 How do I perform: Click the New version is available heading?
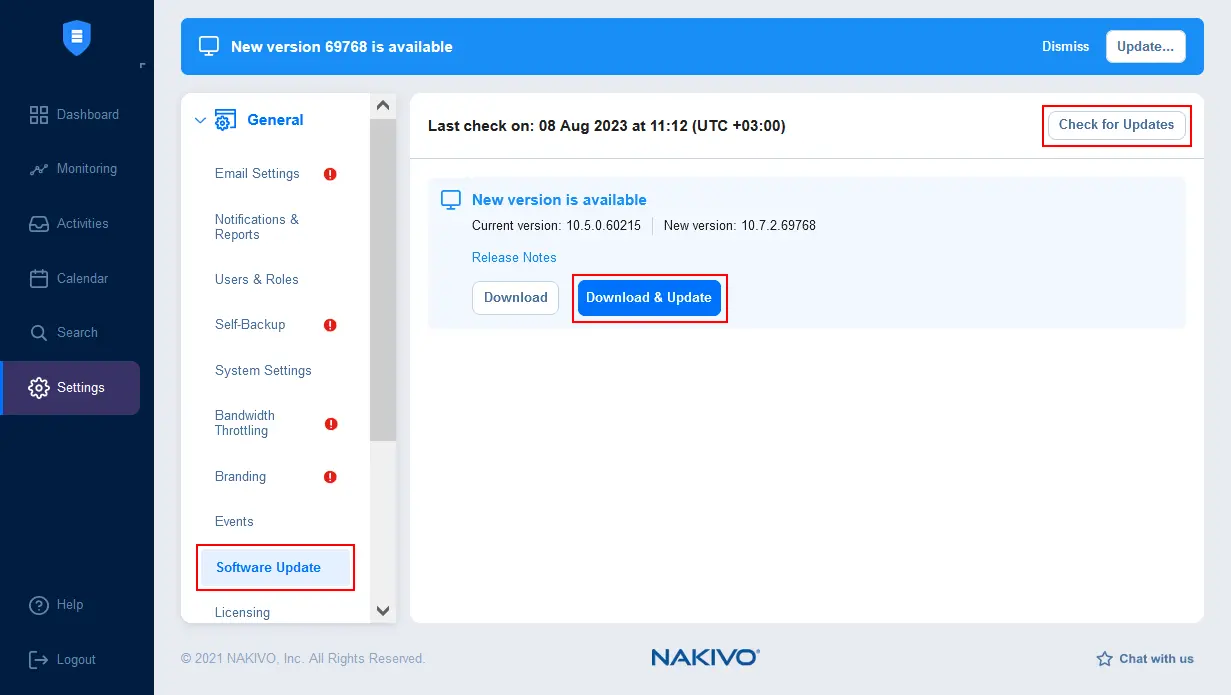pyautogui.click(x=559, y=200)
